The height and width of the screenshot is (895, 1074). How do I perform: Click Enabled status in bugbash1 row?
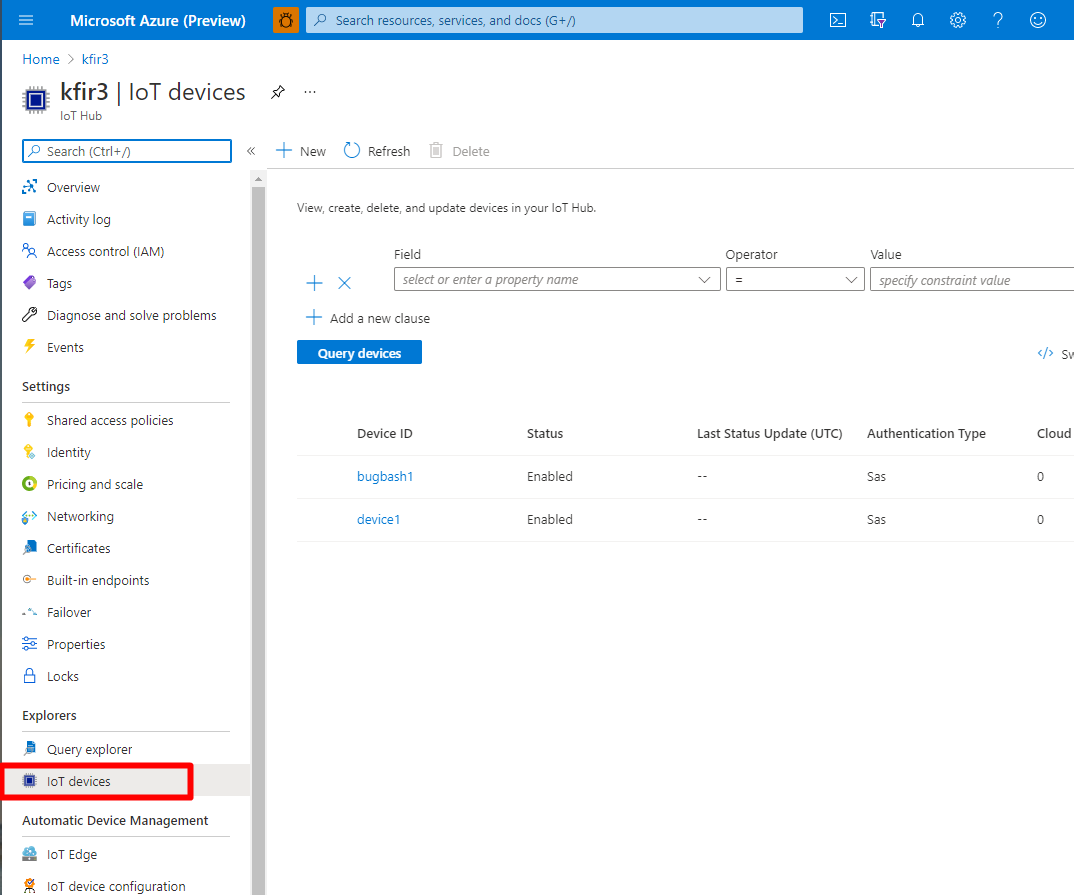coord(550,476)
